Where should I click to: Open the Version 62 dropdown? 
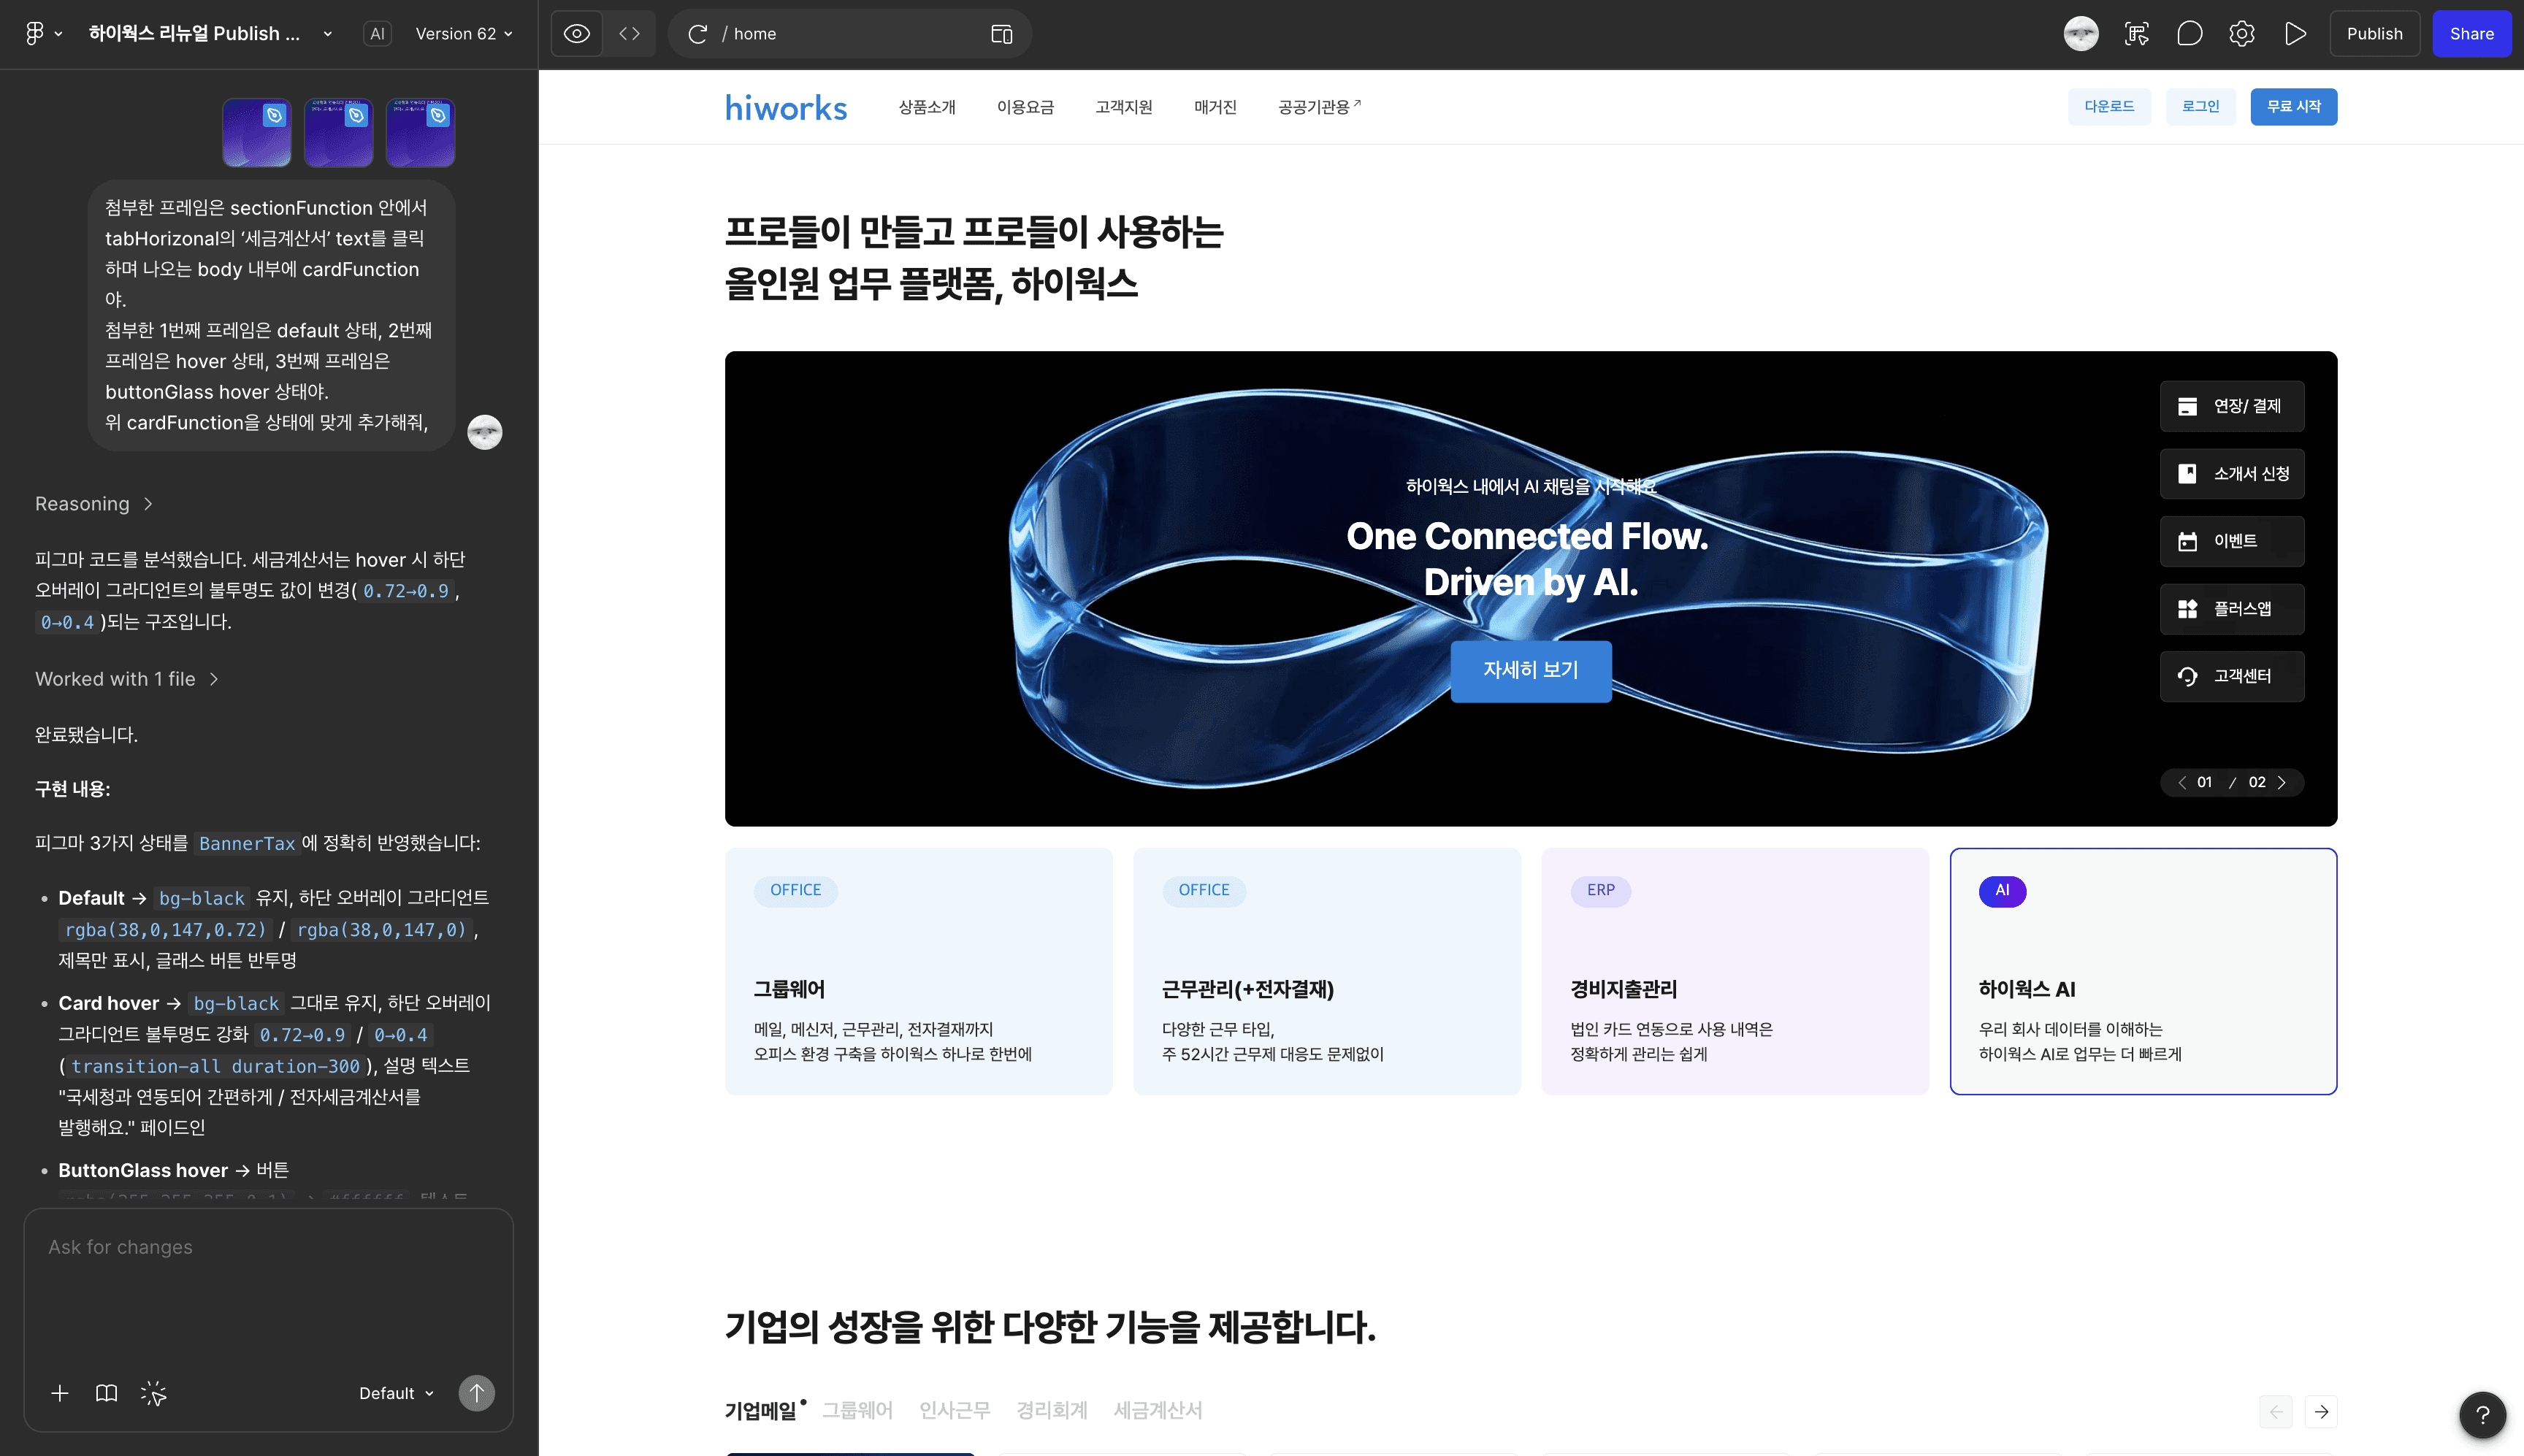(x=464, y=34)
